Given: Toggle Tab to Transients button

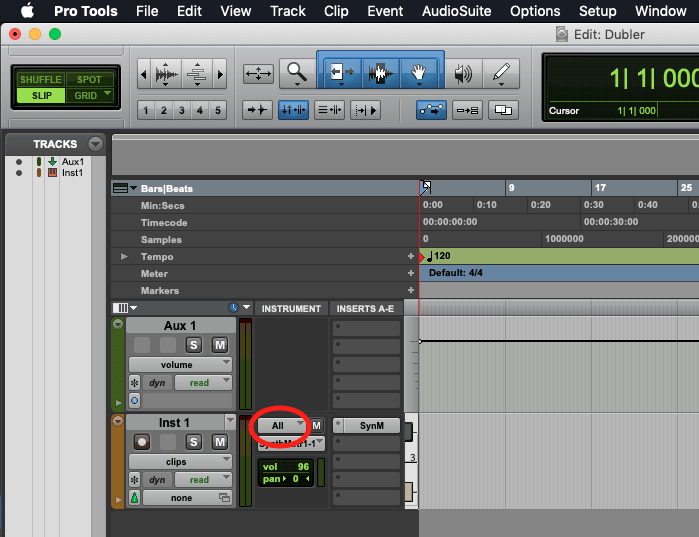Looking at the screenshot, I should 258,110.
